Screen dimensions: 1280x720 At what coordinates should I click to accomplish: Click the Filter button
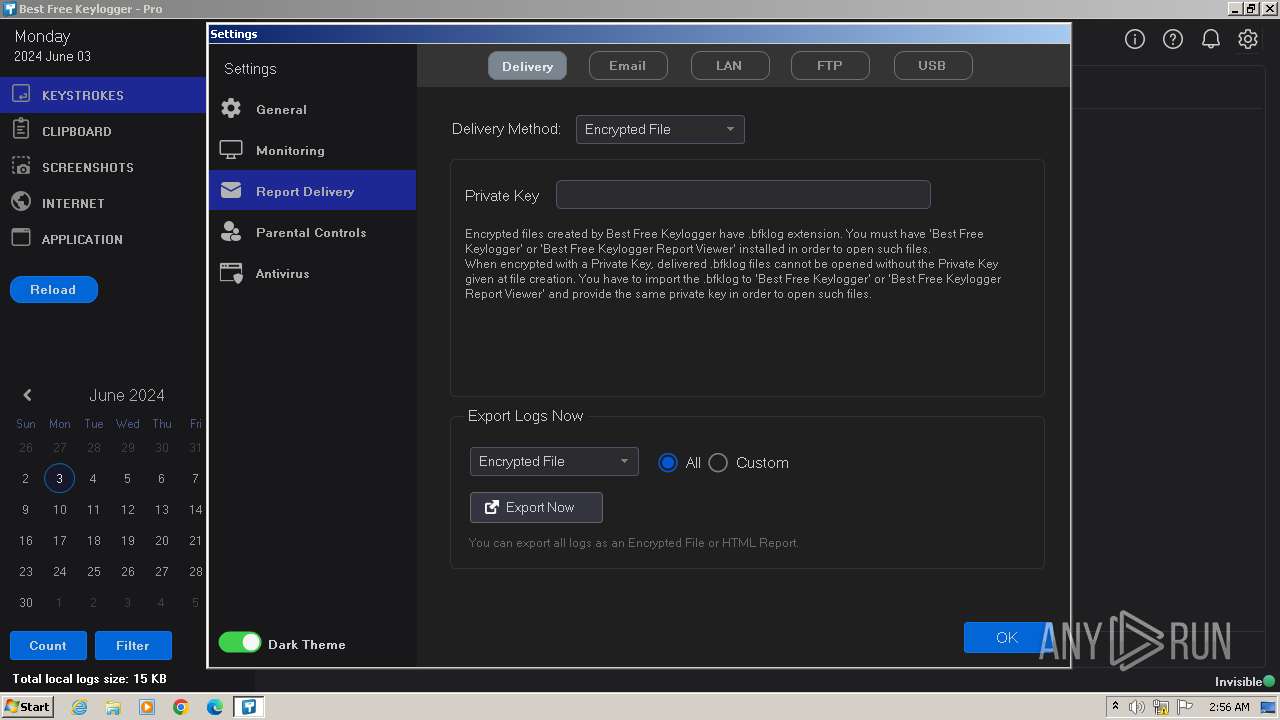tap(133, 645)
